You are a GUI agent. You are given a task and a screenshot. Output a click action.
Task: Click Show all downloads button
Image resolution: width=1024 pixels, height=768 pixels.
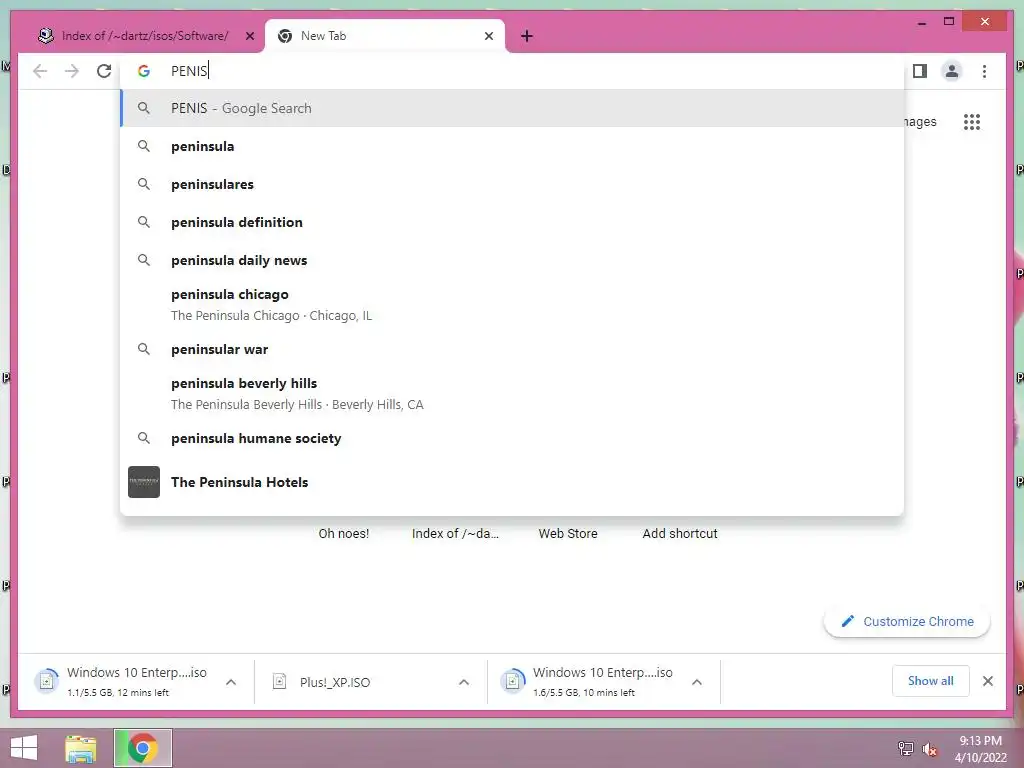tap(930, 681)
